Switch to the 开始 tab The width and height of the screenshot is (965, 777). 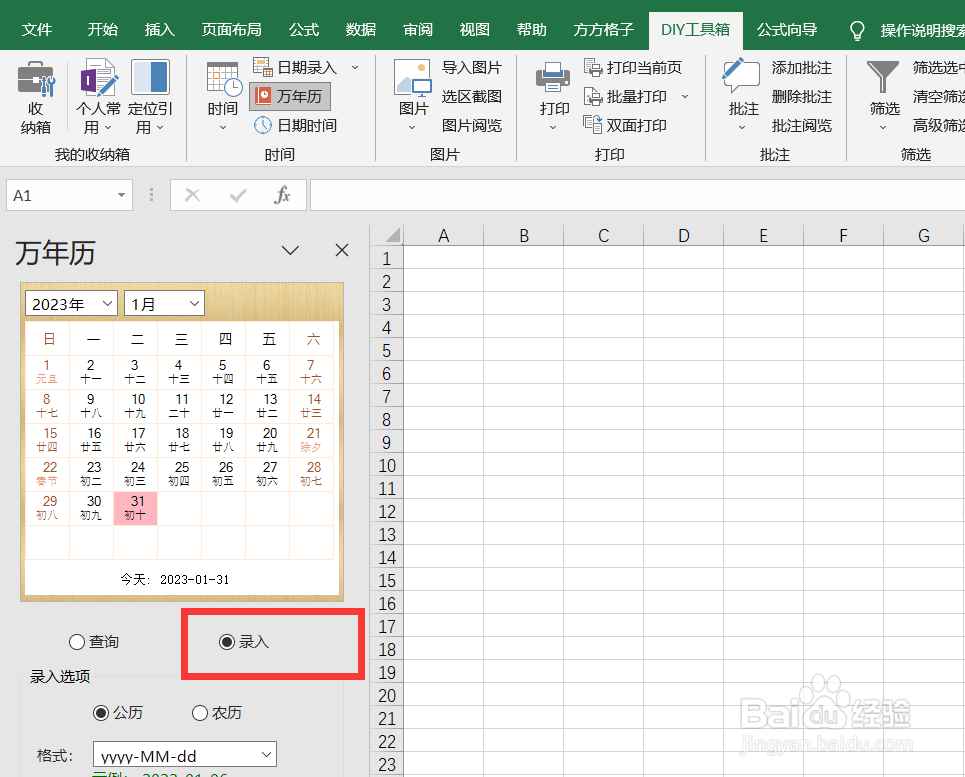(x=102, y=30)
